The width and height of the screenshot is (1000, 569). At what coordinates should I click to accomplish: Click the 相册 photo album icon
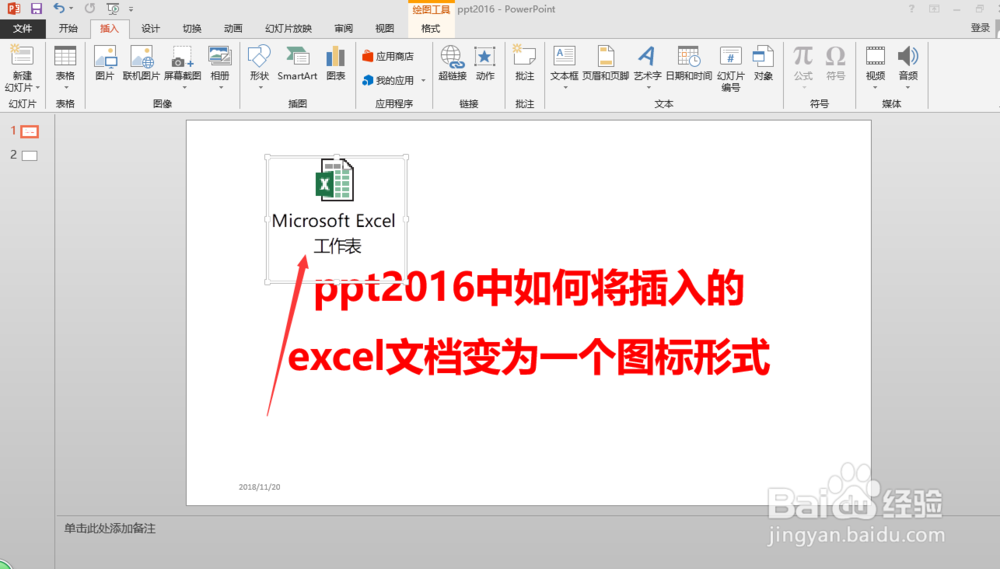[220, 56]
